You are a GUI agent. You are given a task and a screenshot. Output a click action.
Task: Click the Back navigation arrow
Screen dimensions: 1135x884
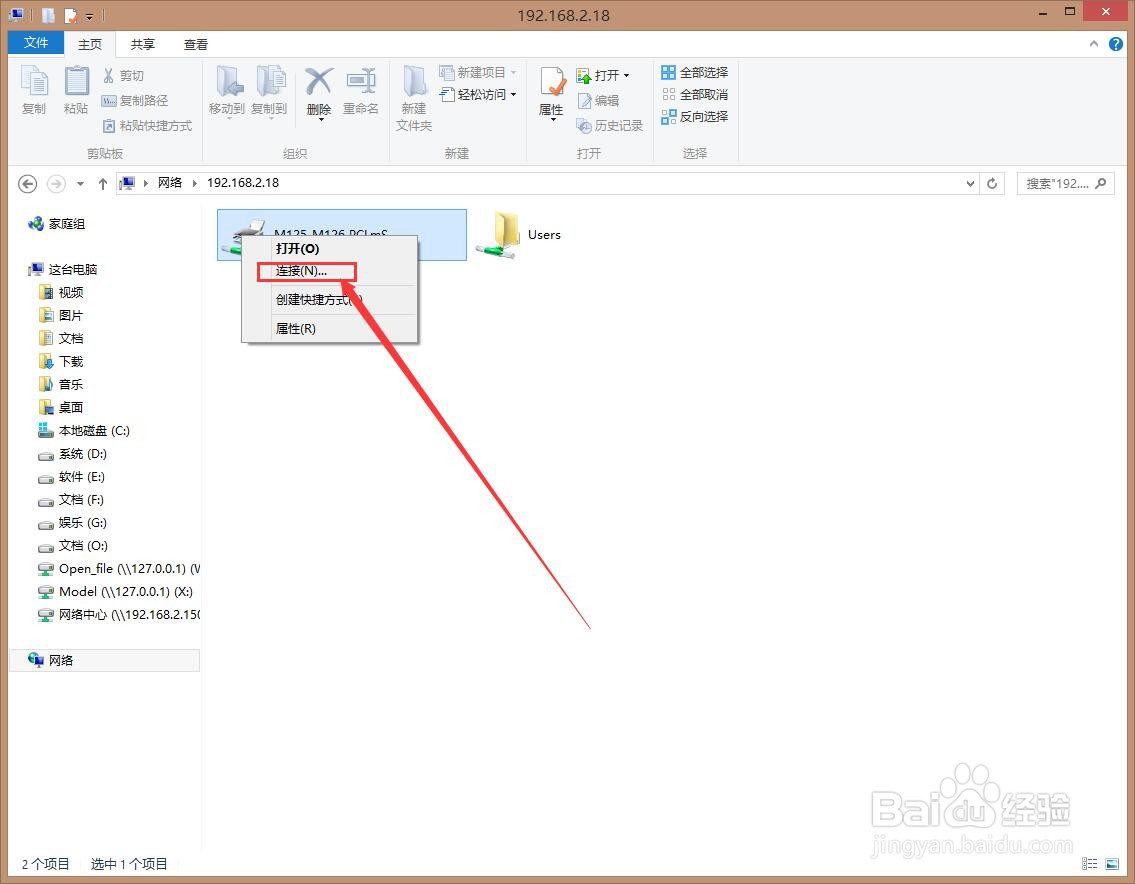[28, 184]
